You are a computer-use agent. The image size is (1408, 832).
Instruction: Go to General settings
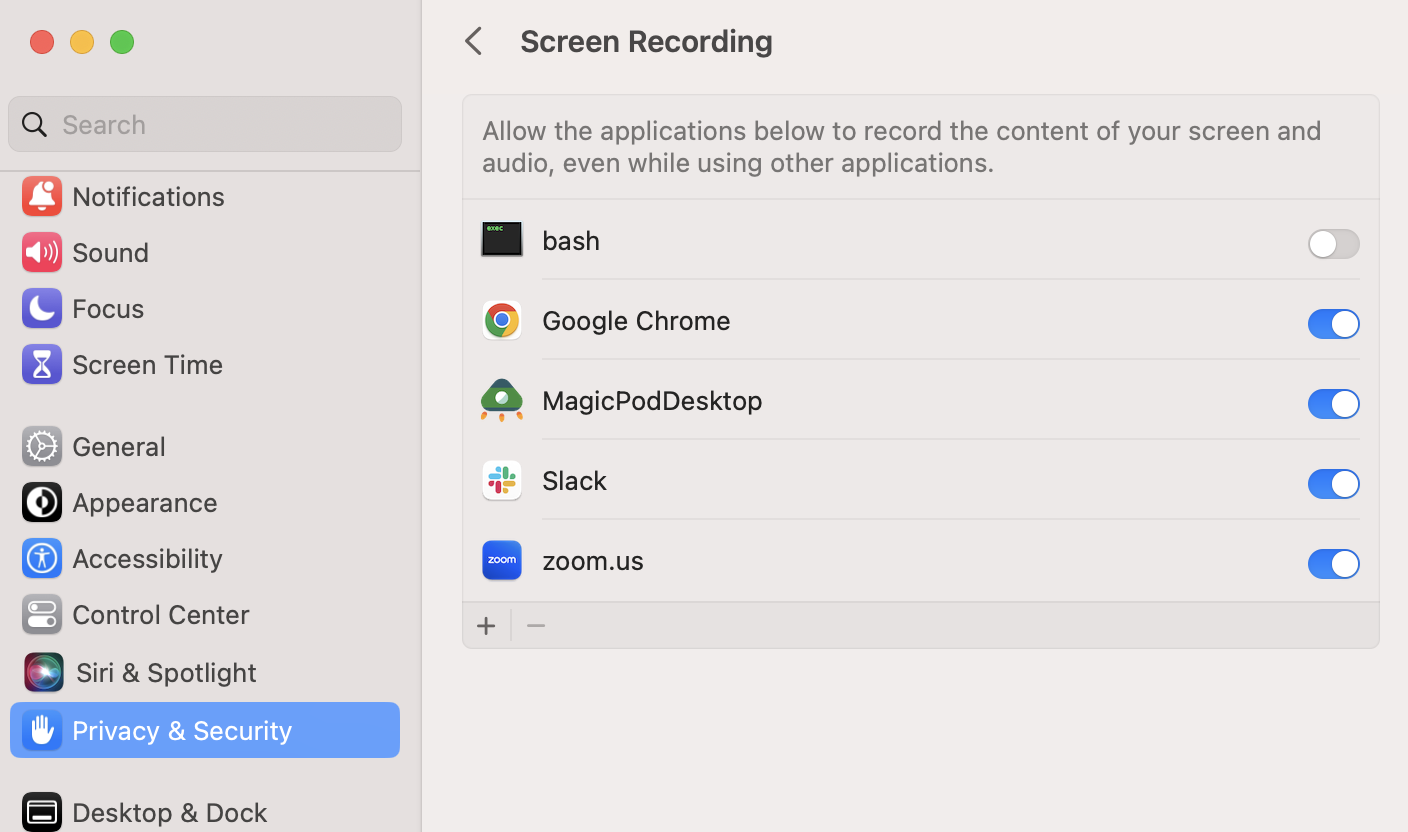[x=205, y=446]
